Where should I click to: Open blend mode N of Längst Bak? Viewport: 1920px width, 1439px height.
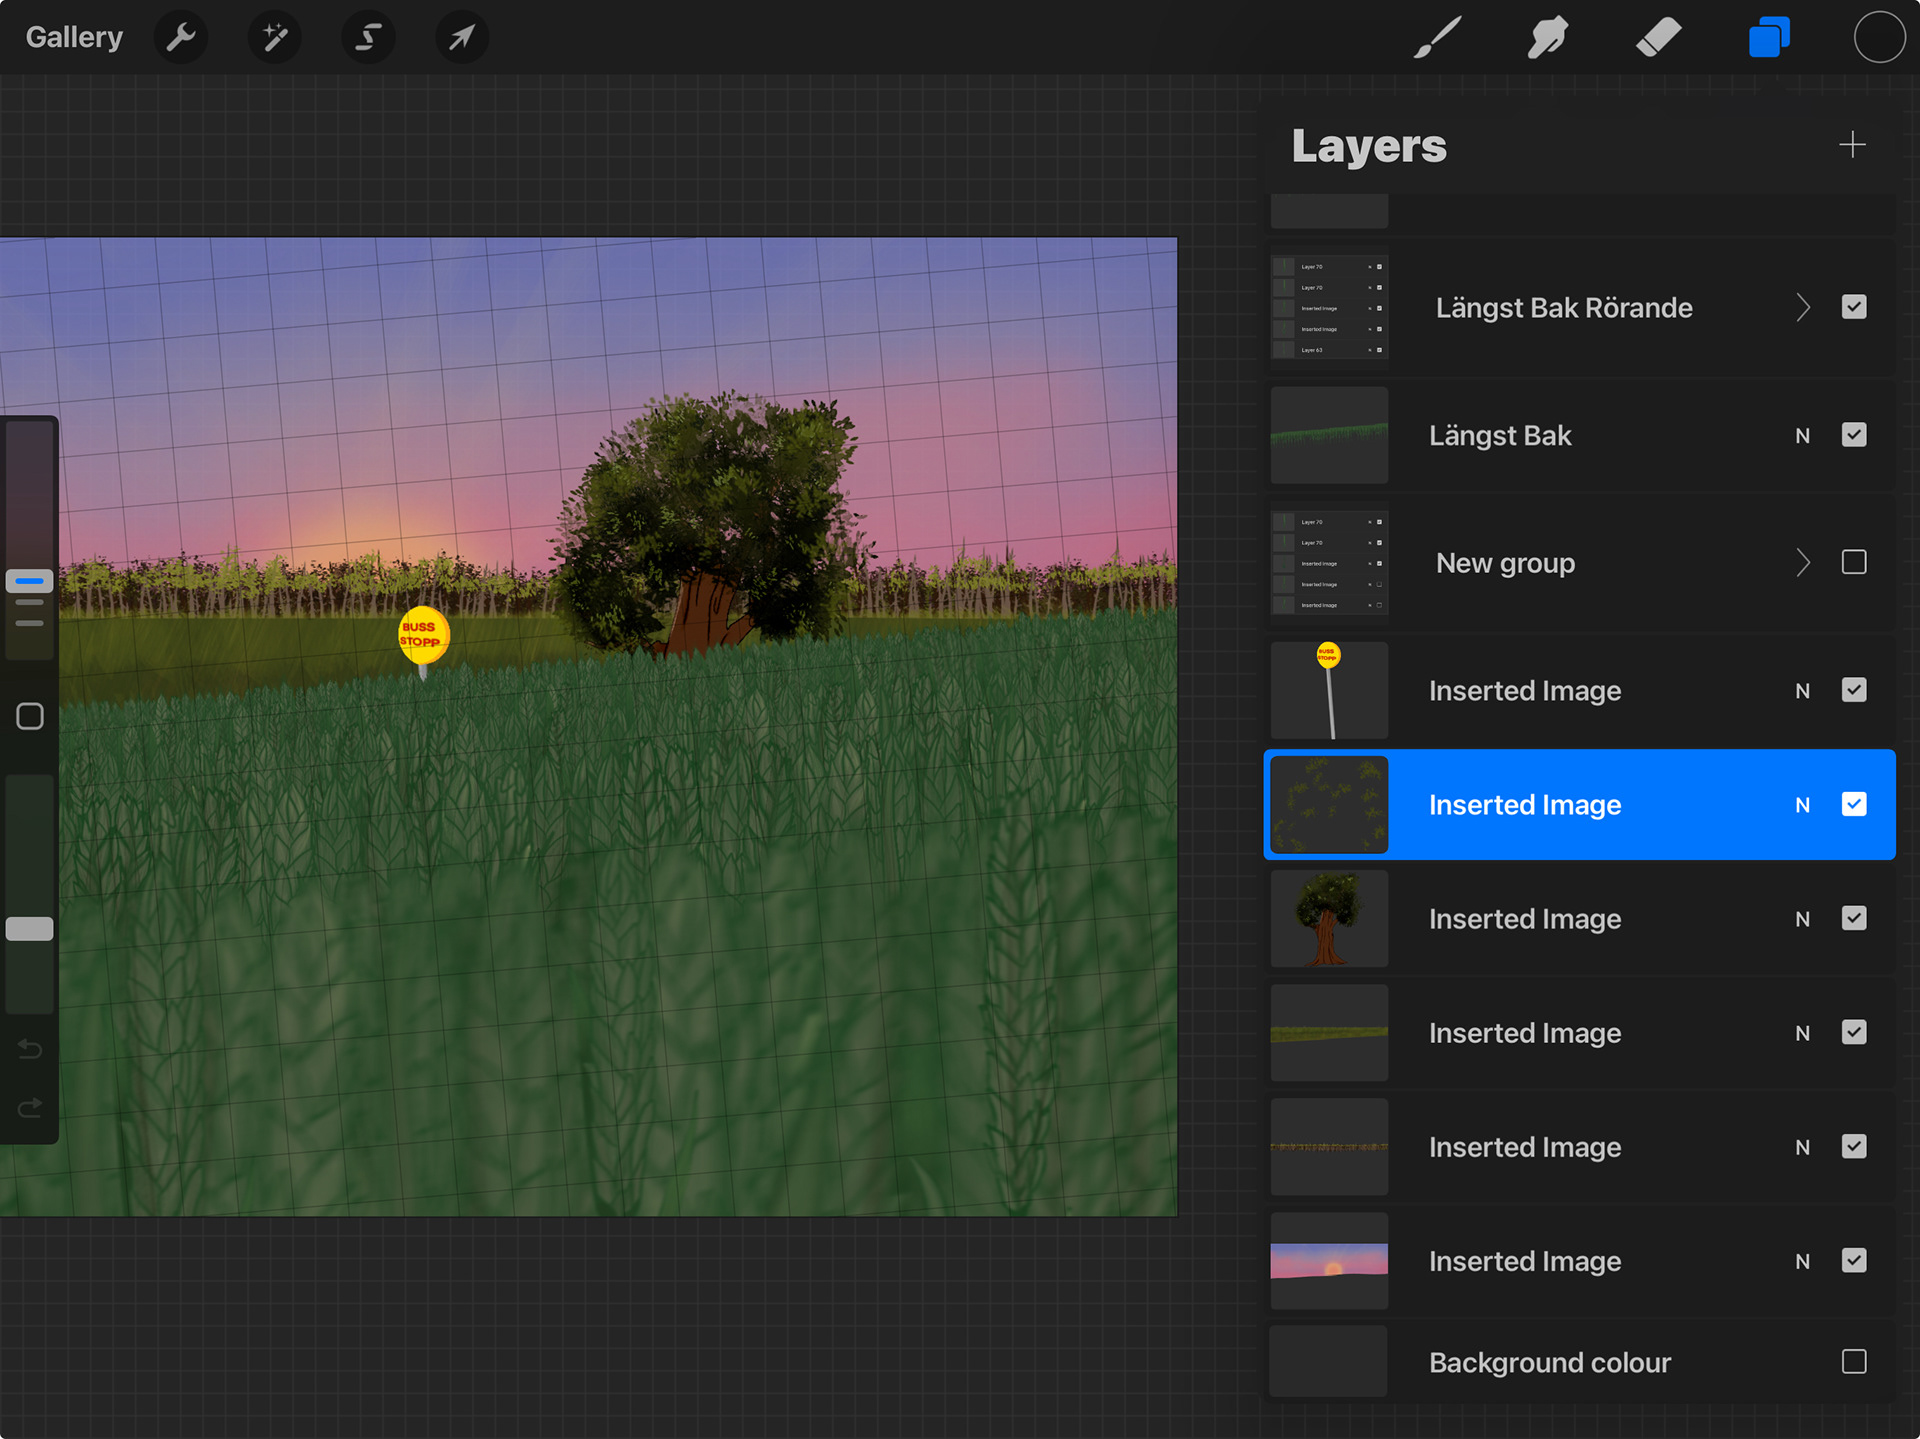click(1802, 436)
